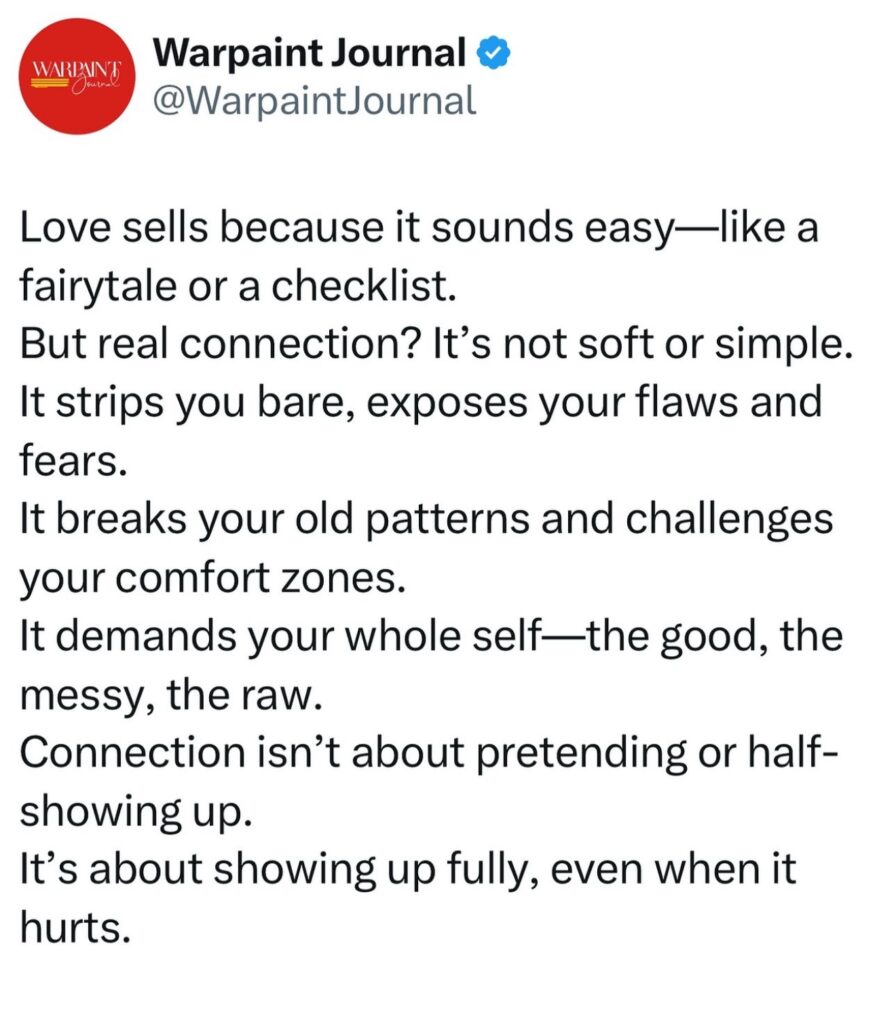Click the question 'But real connection?'

click(x=219, y=344)
